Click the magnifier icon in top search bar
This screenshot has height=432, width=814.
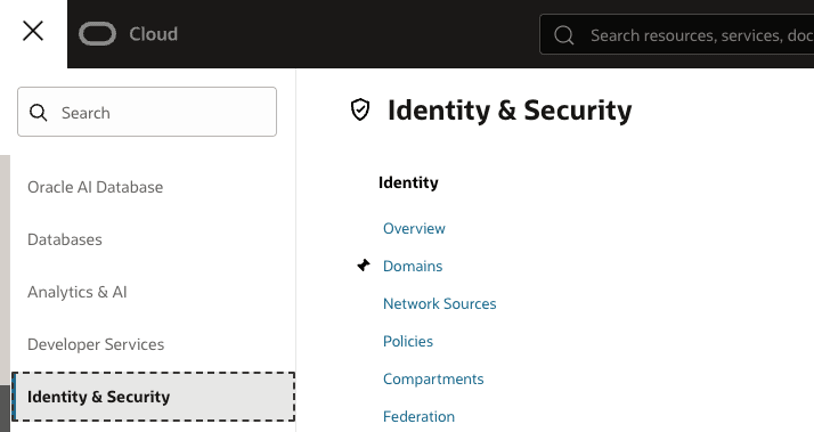[564, 35]
